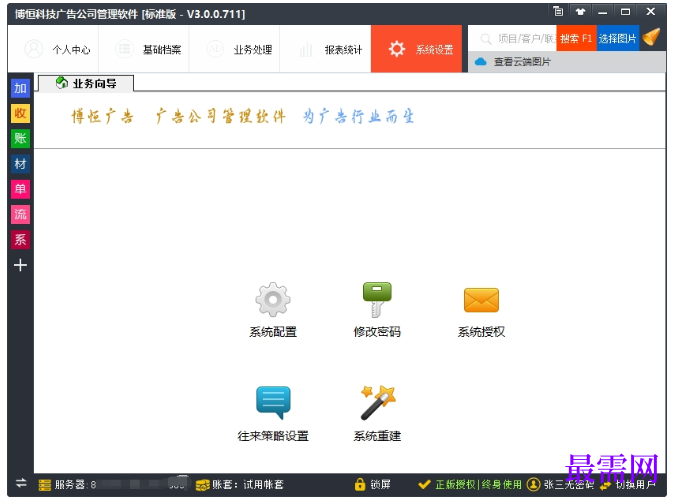Click the skin shirt icon in title bar

point(580,12)
